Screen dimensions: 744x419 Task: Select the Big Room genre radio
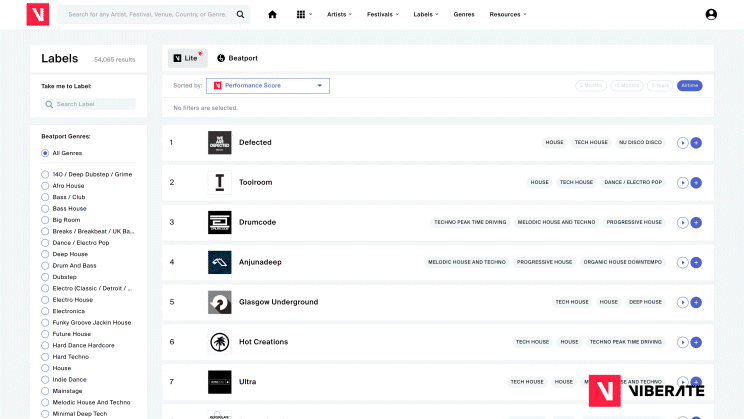45,220
